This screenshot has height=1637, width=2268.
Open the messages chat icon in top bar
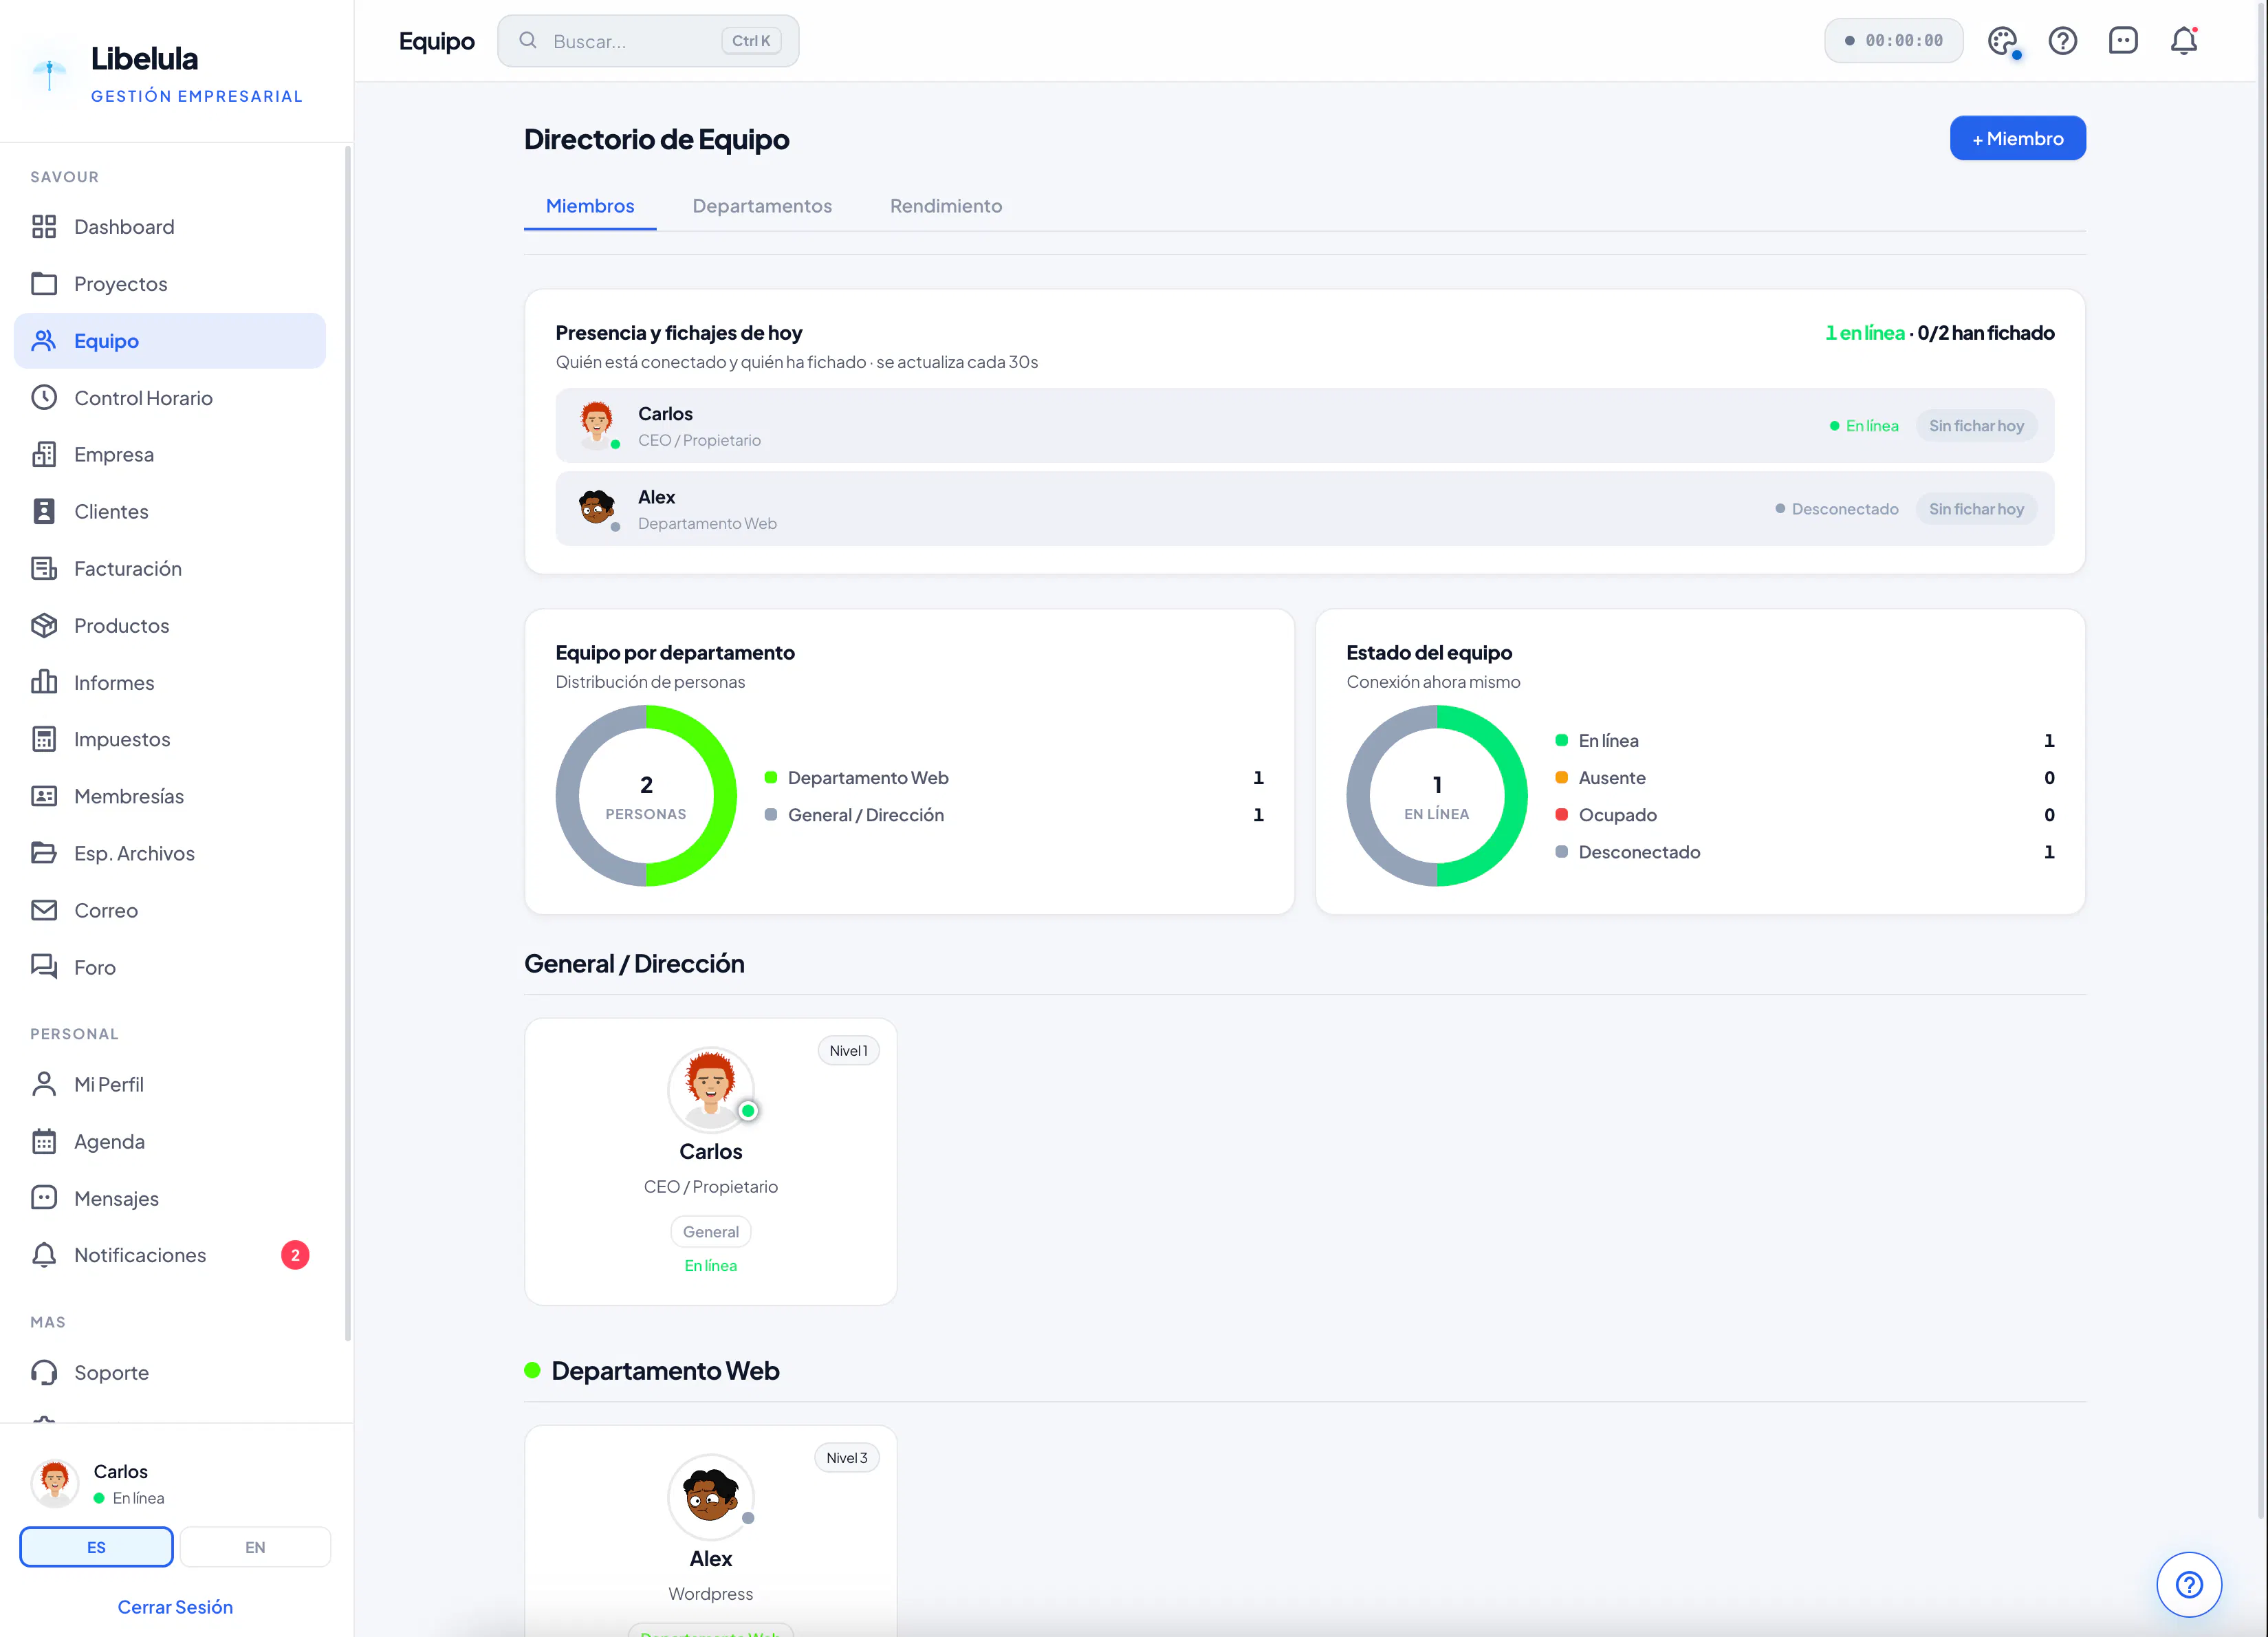[2123, 41]
